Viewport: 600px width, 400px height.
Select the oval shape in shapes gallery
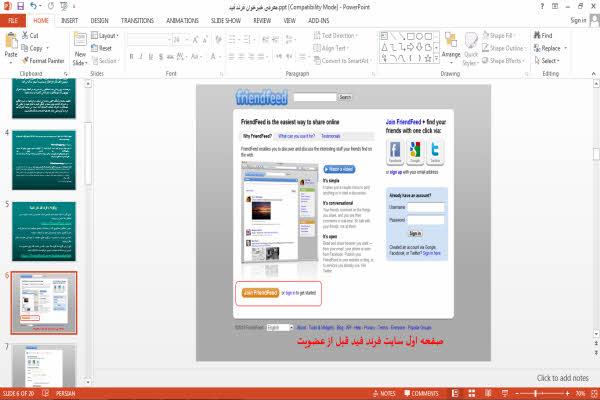coord(420,36)
